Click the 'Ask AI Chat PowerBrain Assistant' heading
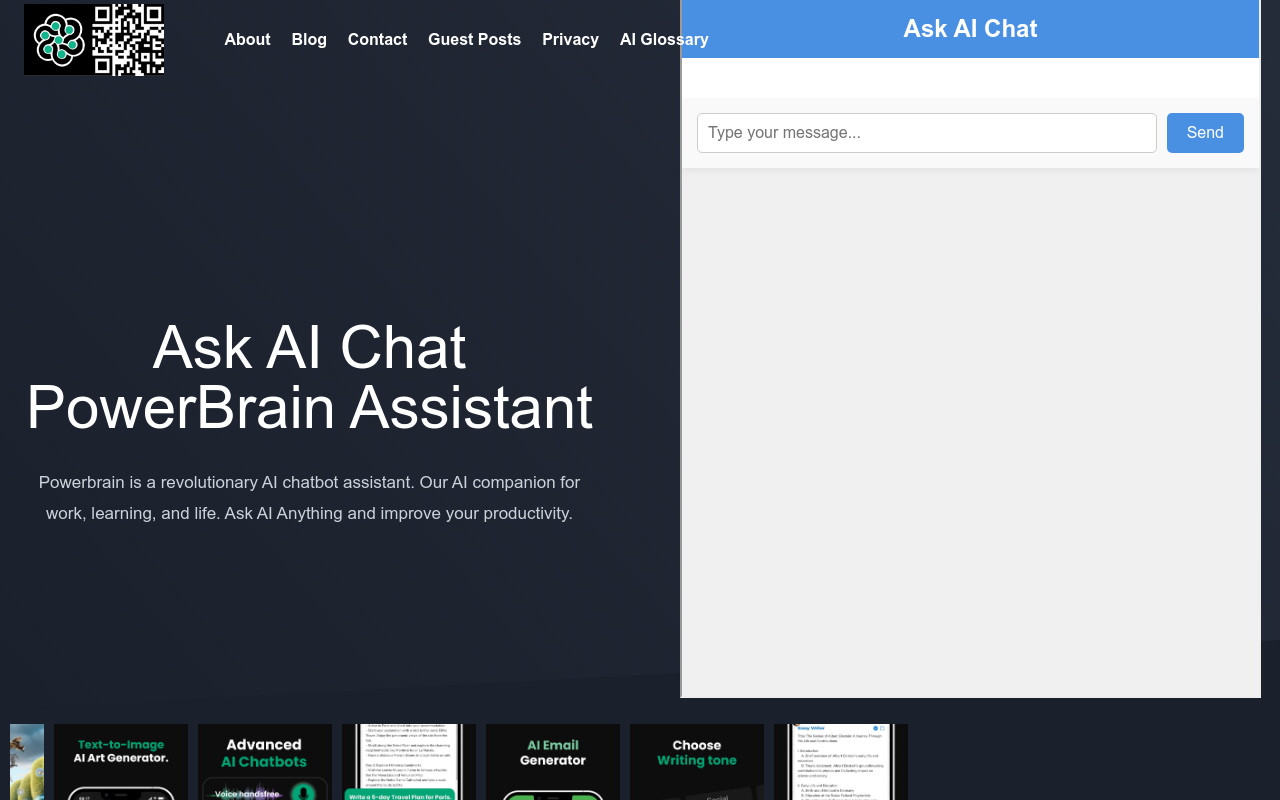1280x800 pixels. click(310, 377)
